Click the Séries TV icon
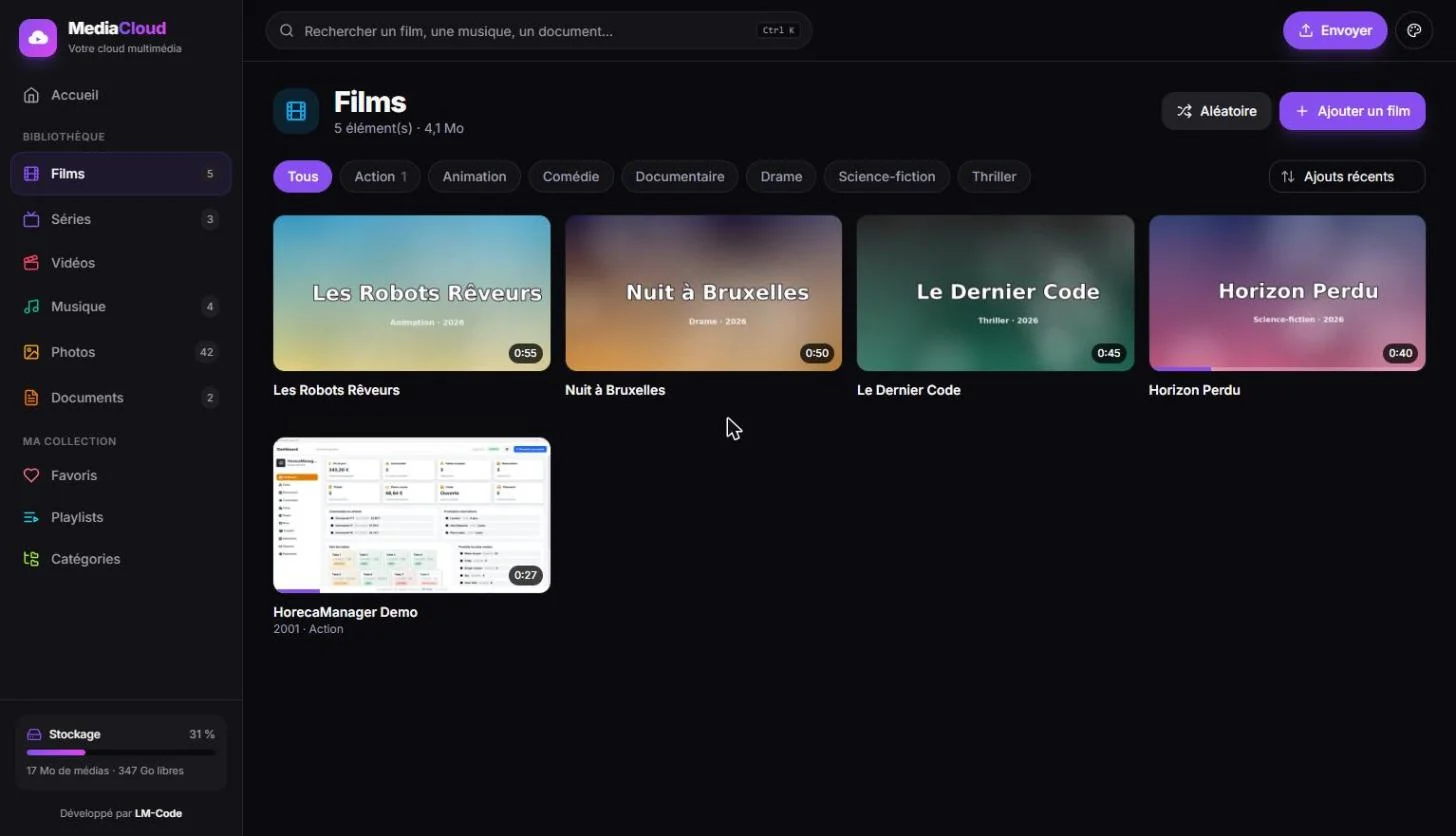Viewport: 1456px width, 836px height. pyautogui.click(x=32, y=219)
